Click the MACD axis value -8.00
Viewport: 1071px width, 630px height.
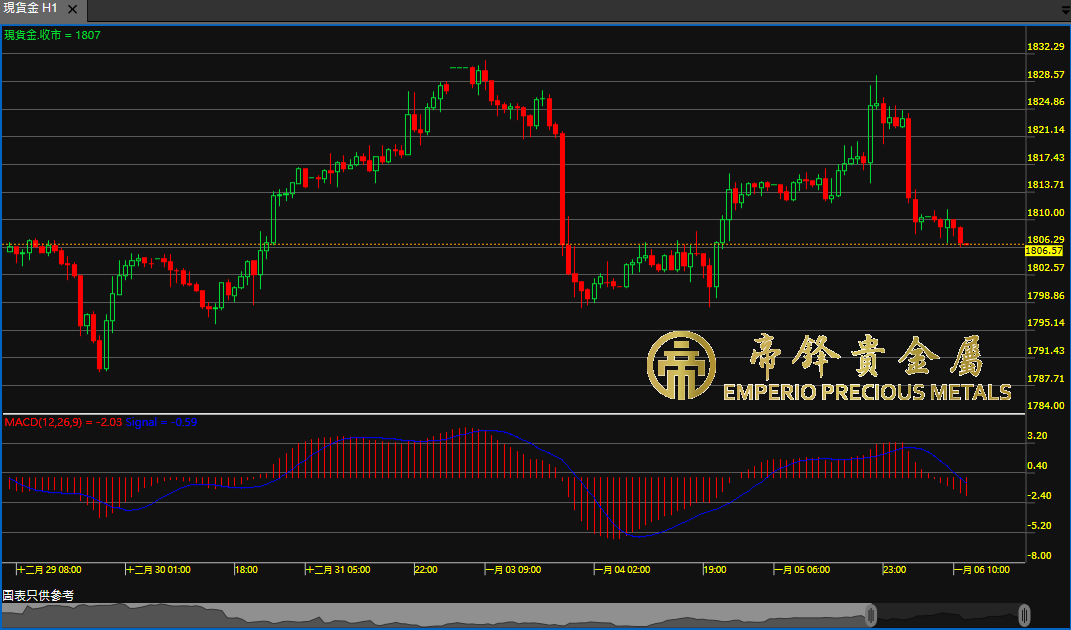pyautogui.click(x=1039, y=556)
